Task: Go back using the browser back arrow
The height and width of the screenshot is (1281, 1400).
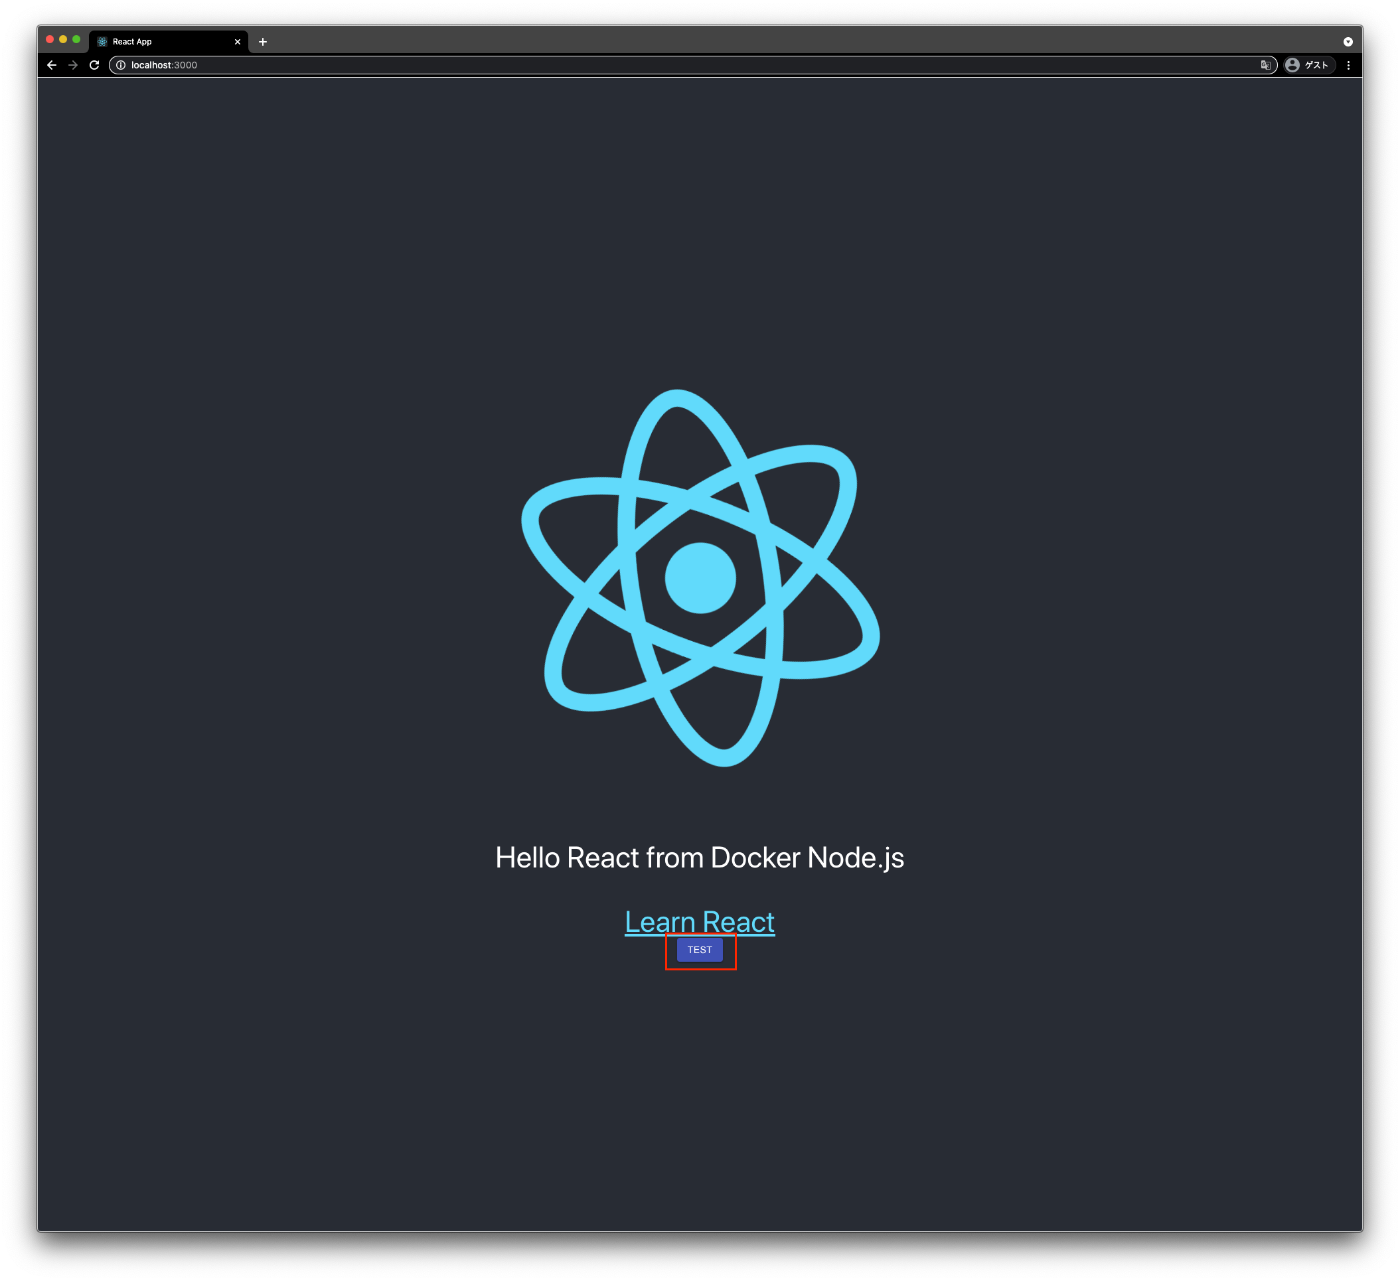Action: (x=52, y=65)
